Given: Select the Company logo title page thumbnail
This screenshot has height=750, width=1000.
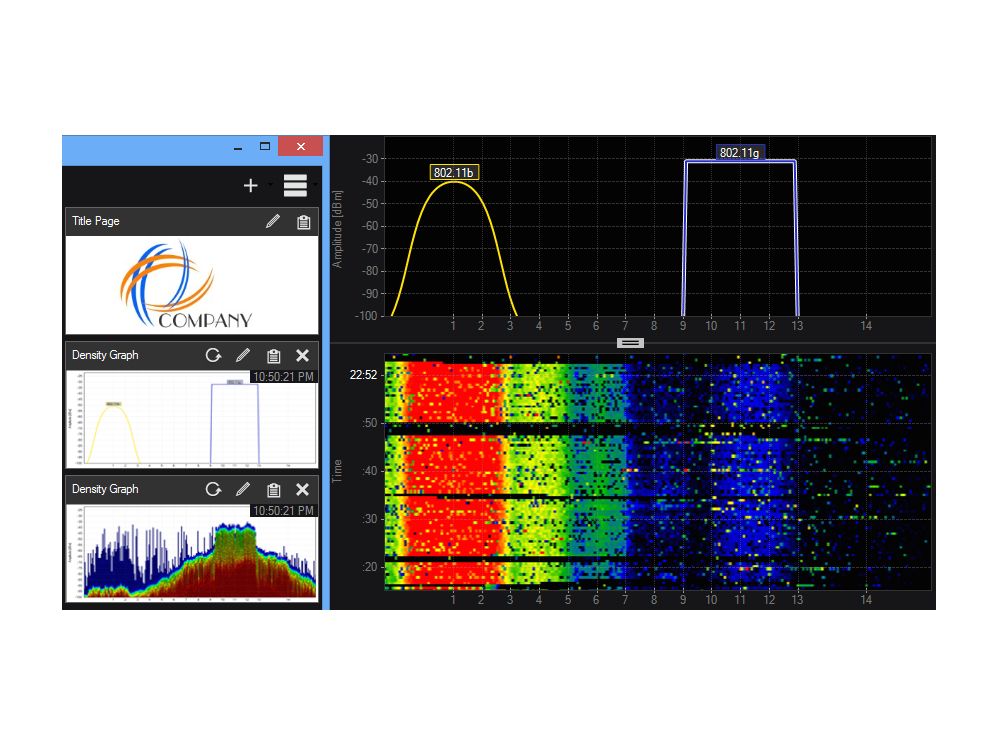Looking at the screenshot, I should (192, 284).
